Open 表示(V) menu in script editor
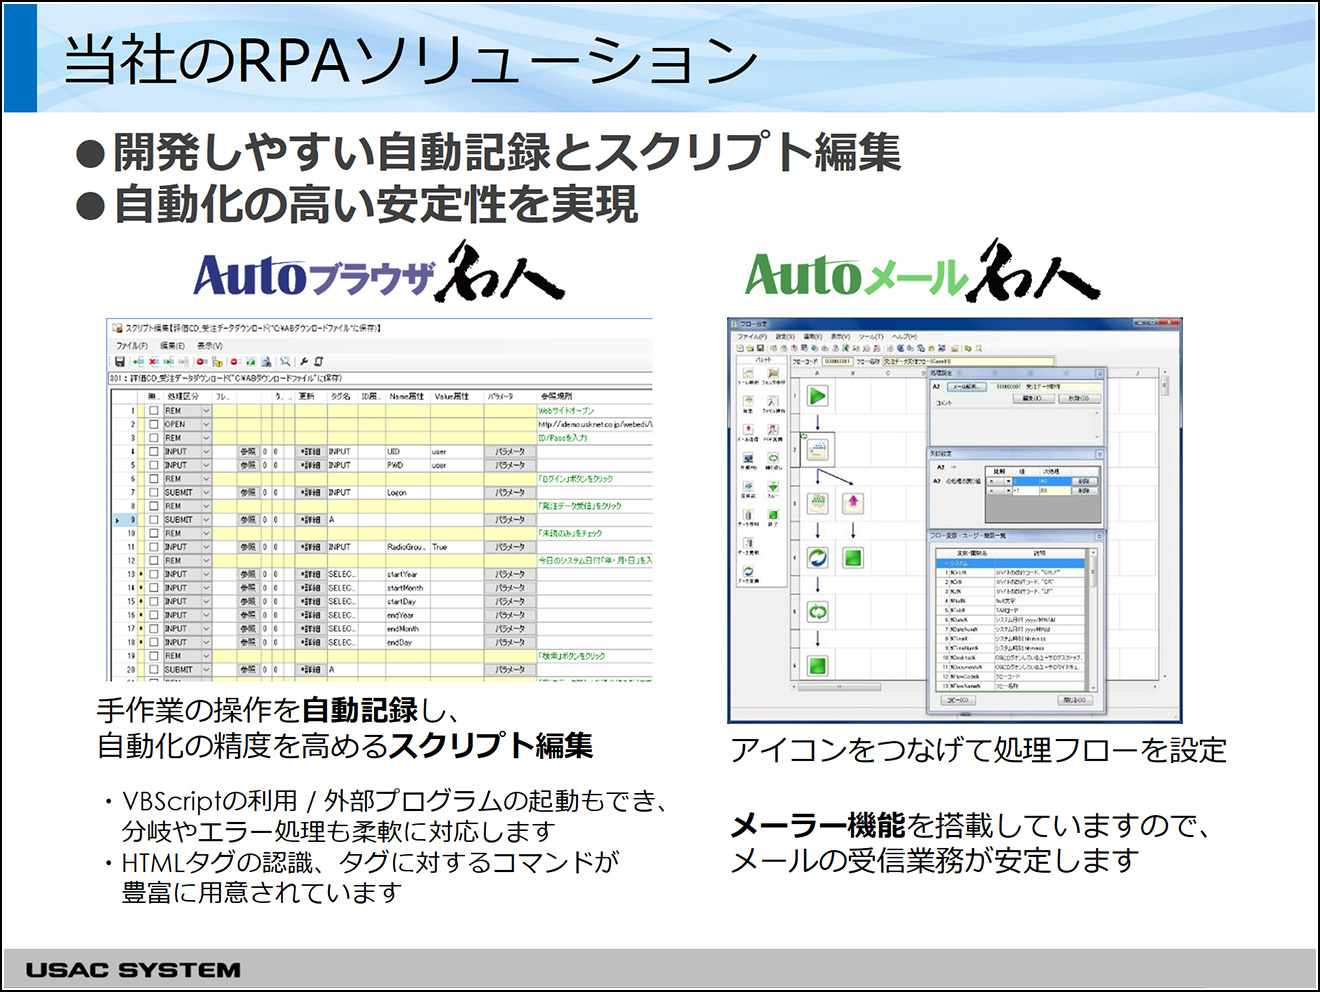This screenshot has height=992, width=1320. (210, 346)
